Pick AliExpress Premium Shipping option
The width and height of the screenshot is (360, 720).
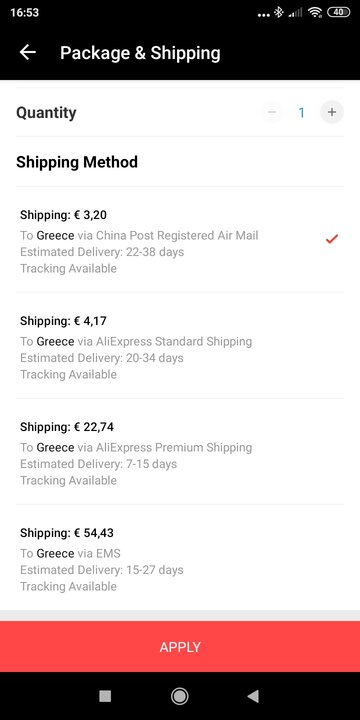click(x=180, y=452)
